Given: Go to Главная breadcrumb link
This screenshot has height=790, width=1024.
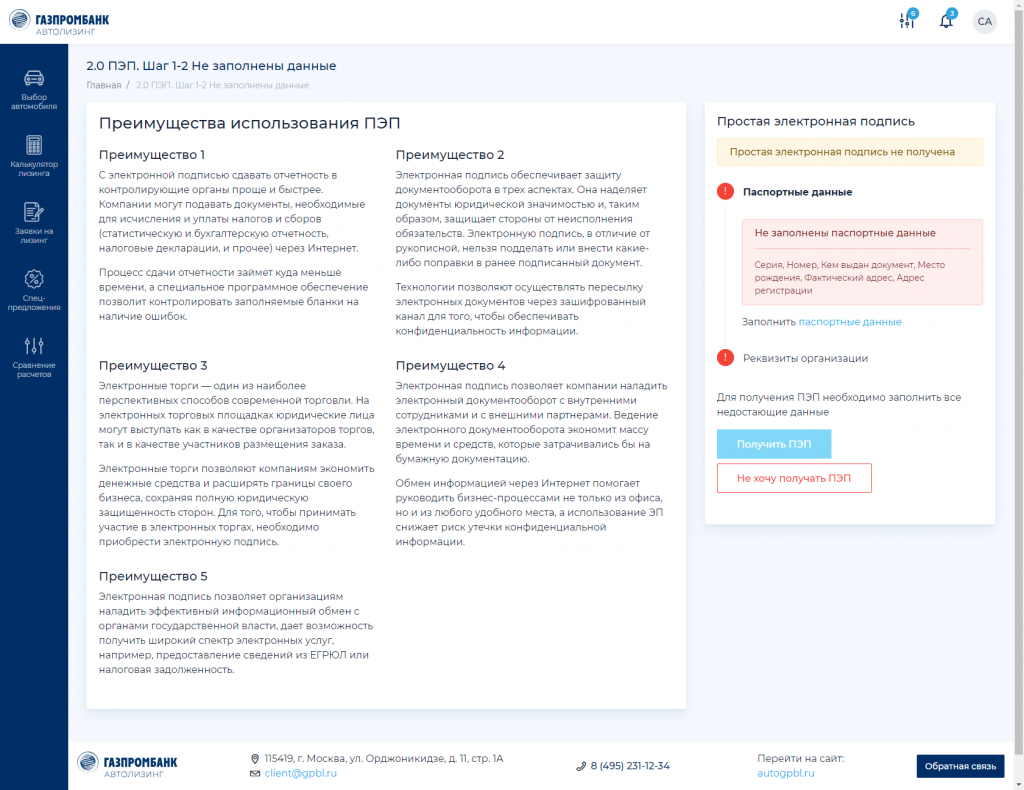Looking at the screenshot, I should tap(104, 85).
